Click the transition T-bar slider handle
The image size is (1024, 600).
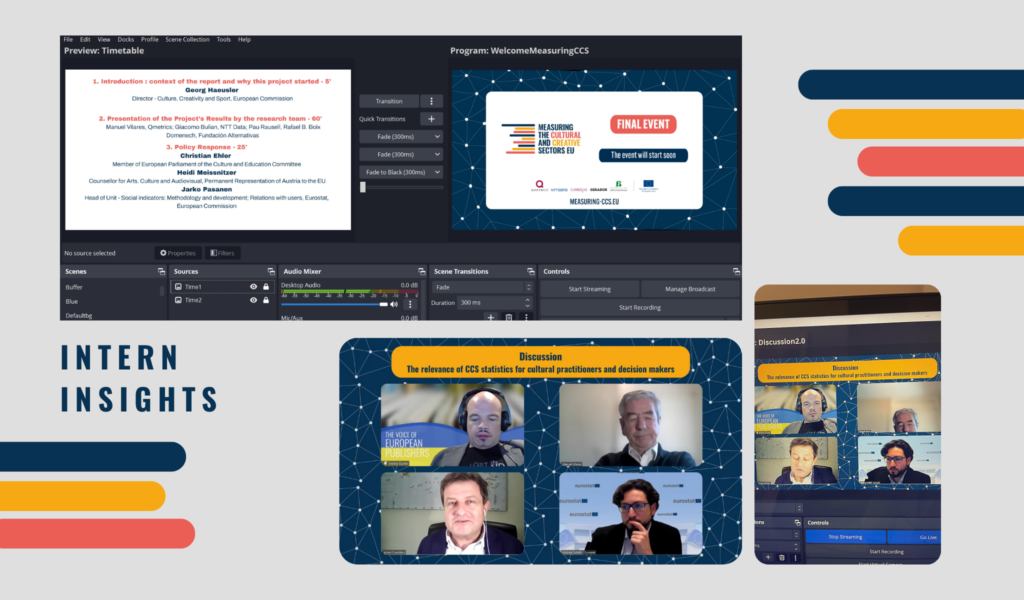(x=363, y=187)
